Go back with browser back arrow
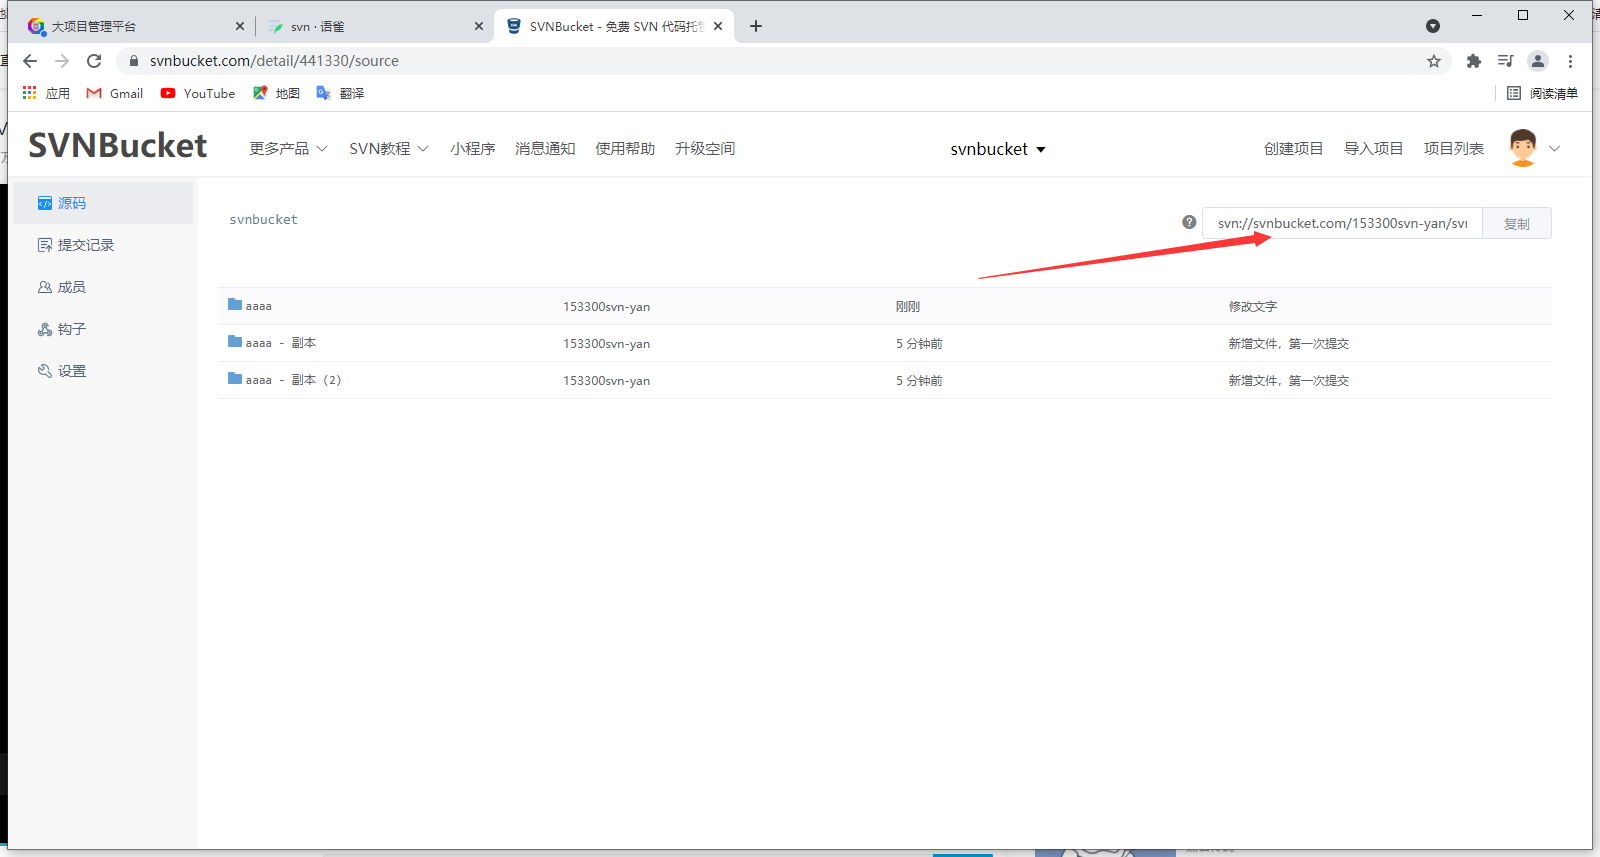Screen dimensions: 1600x857 (x=30, y=61)
